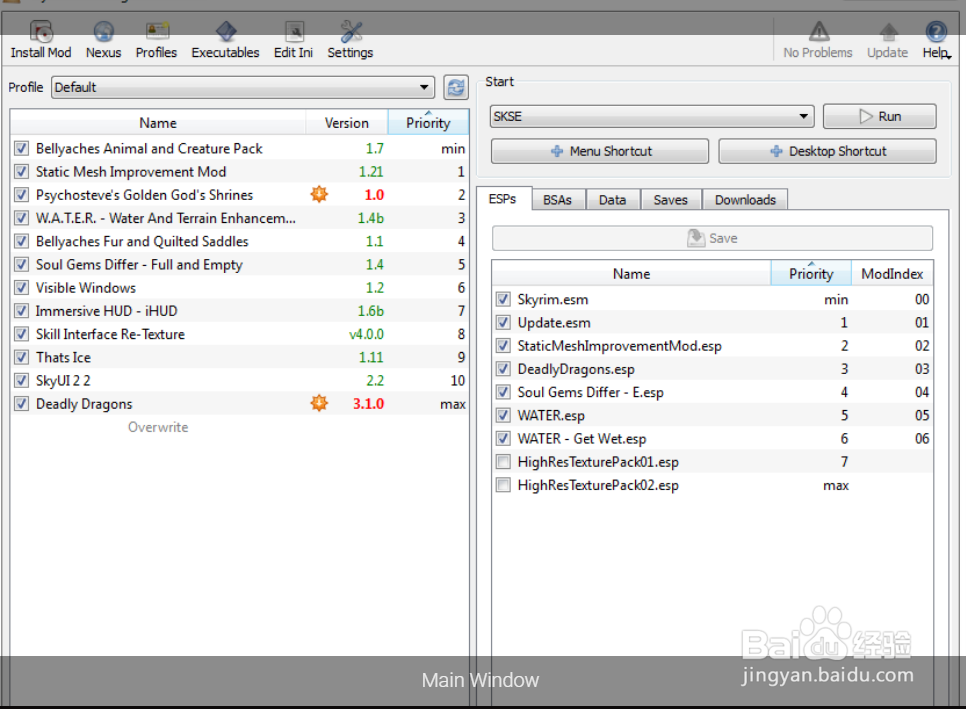Switch to the Data tab
Viewport: 966px width, 709px height.
612,200
